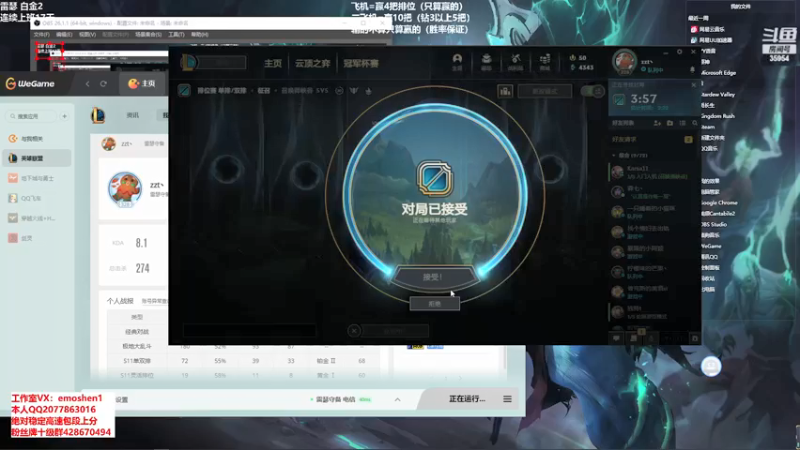Click the 经典对战 row in stats table
This screenshot has width=800, height=450.
[x=138, y=332]
